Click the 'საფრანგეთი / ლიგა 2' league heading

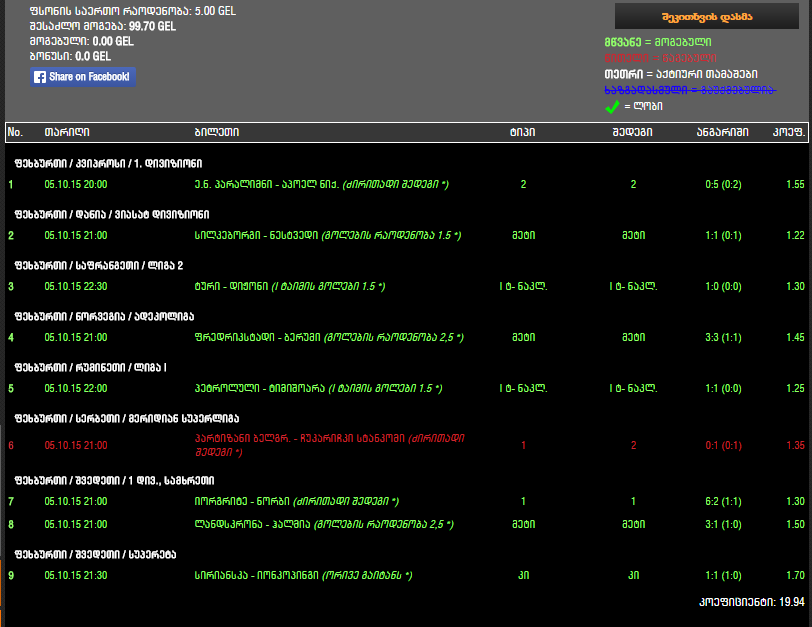coord(99,266)
